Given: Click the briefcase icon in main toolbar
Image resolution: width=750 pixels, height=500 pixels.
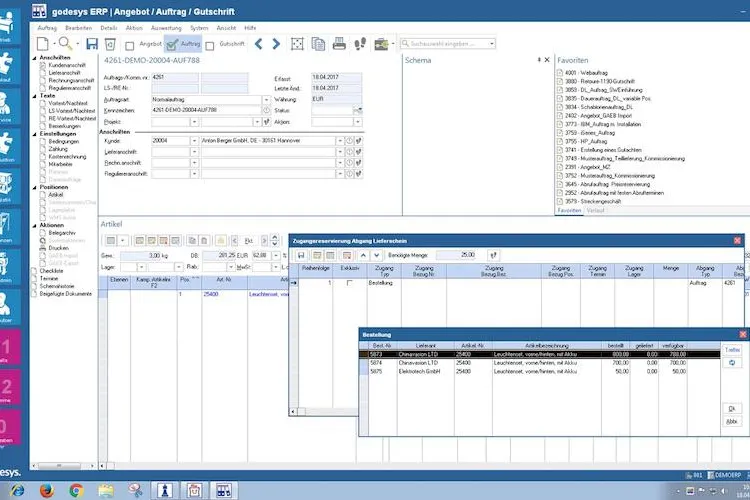Looking at the screenshot, I should pos(381,44).
